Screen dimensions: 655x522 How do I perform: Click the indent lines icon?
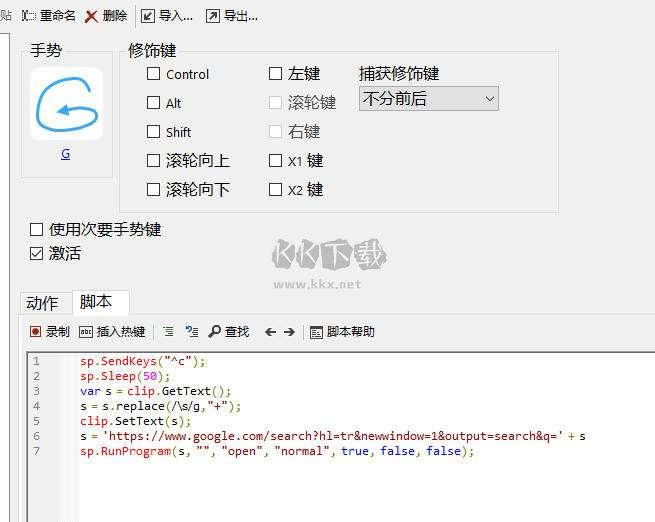click(168, 332)
